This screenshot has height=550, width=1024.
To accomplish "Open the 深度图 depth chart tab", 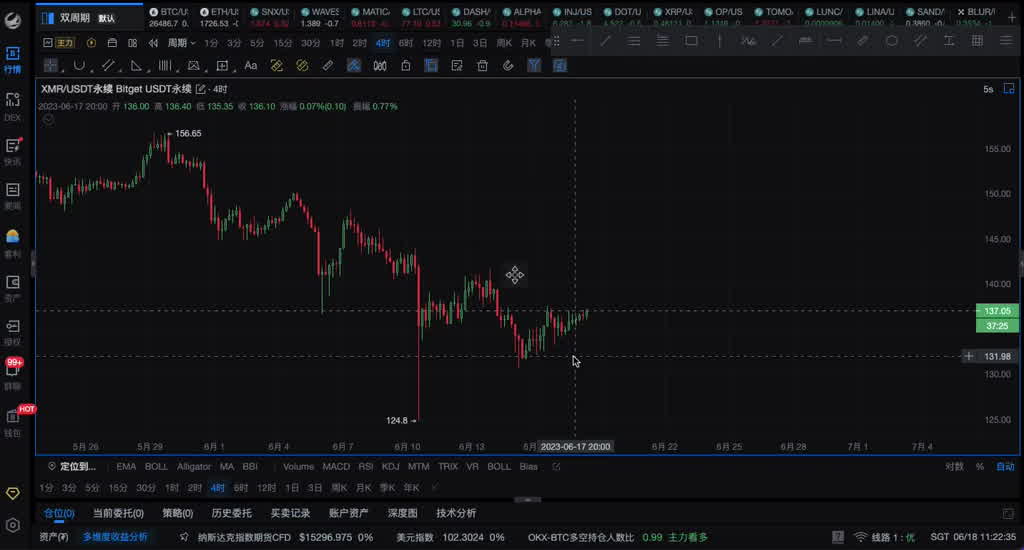I will pyautogui.click(x=403, y=513).
